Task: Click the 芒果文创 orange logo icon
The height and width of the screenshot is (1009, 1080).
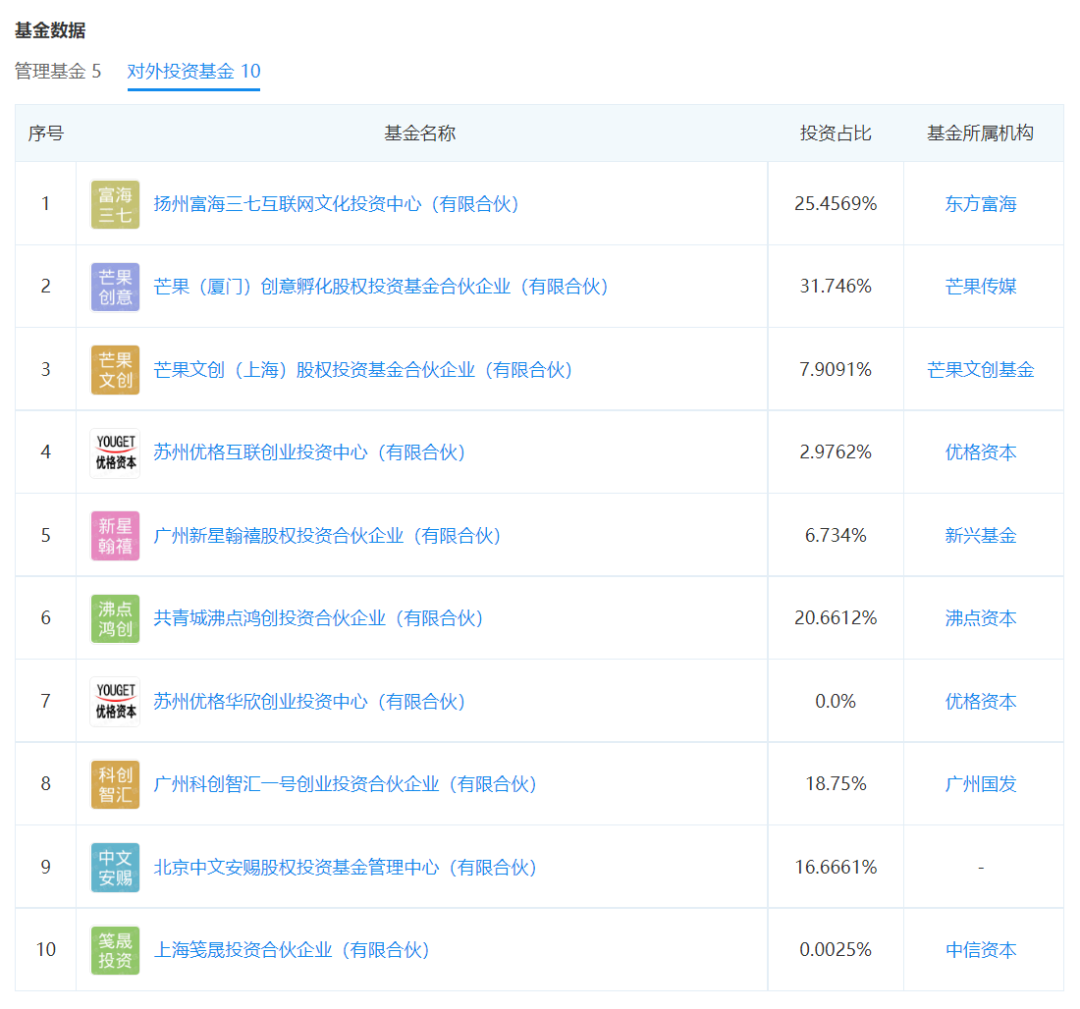Action: coord(115,370)
